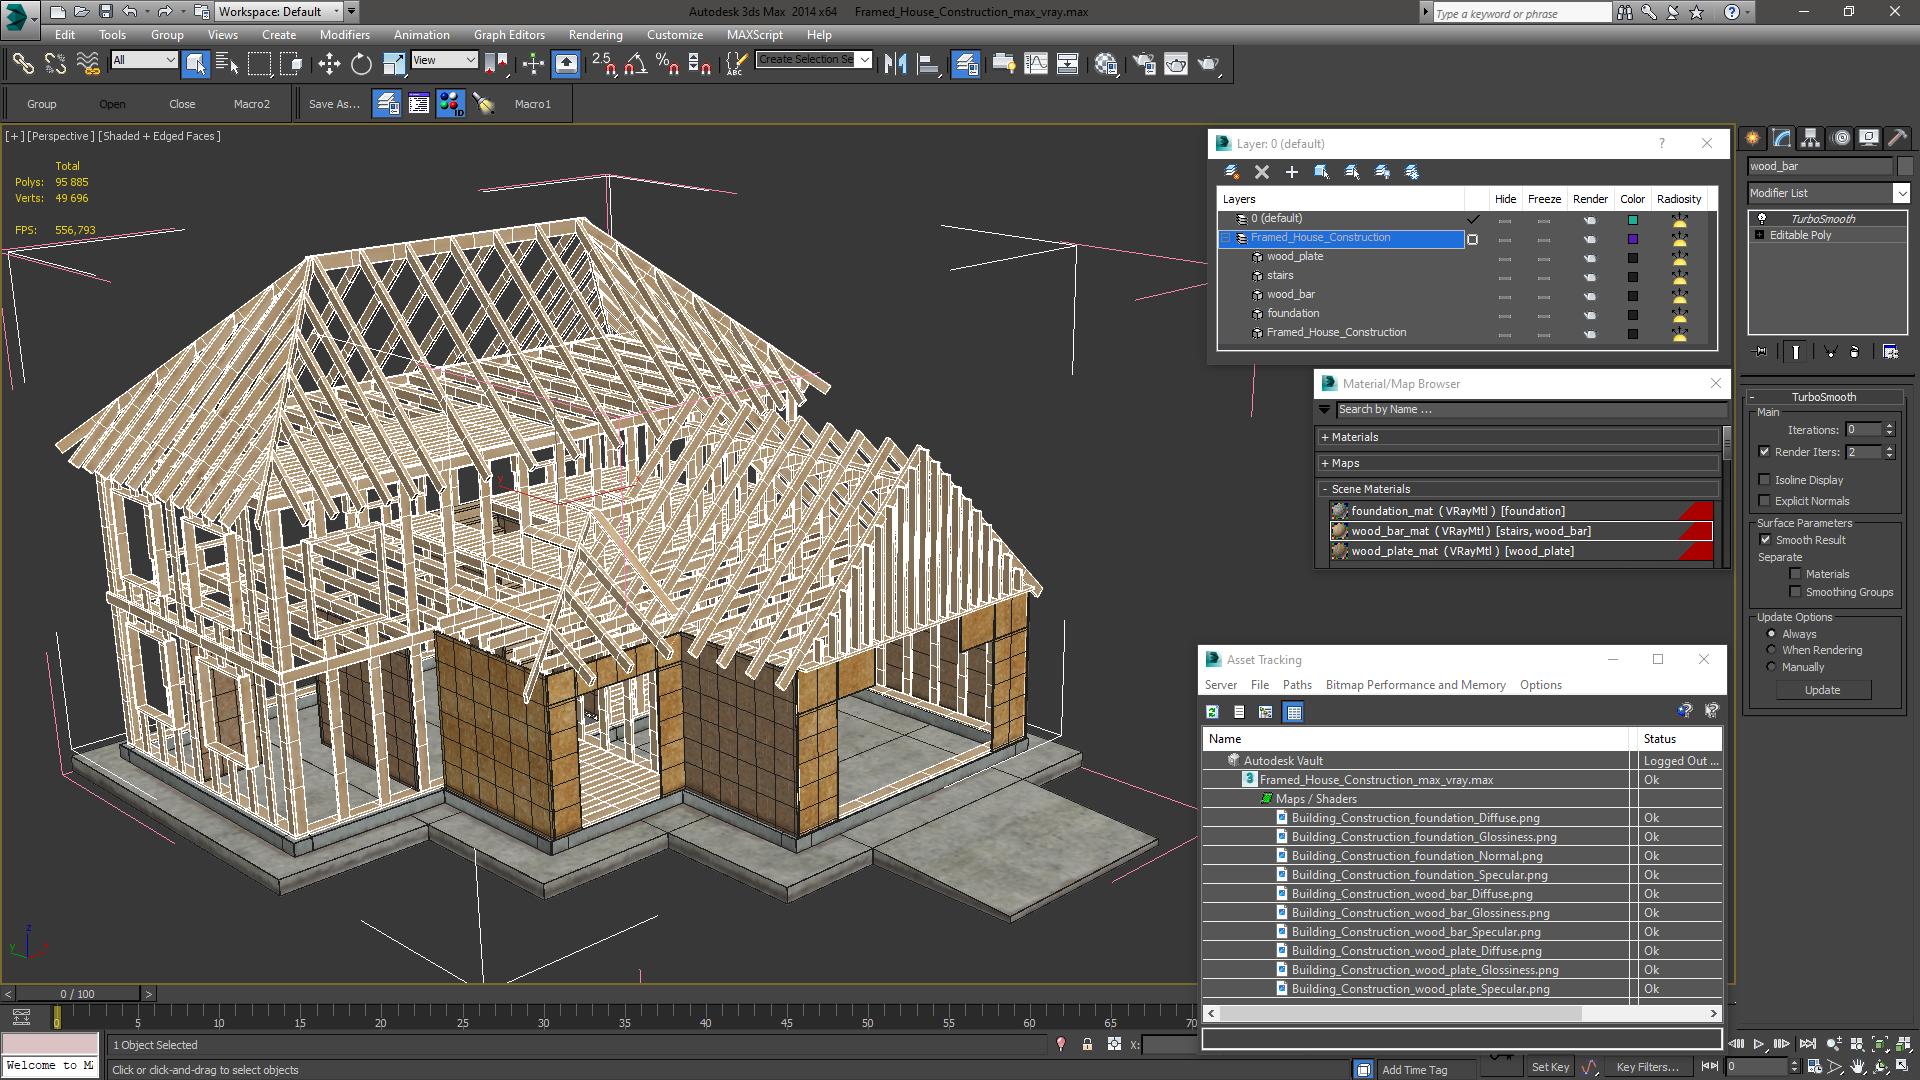The image size is (1920, 1080).
Task: Expand the Materials rollout in browser
Action: (x=1354, y=437)
